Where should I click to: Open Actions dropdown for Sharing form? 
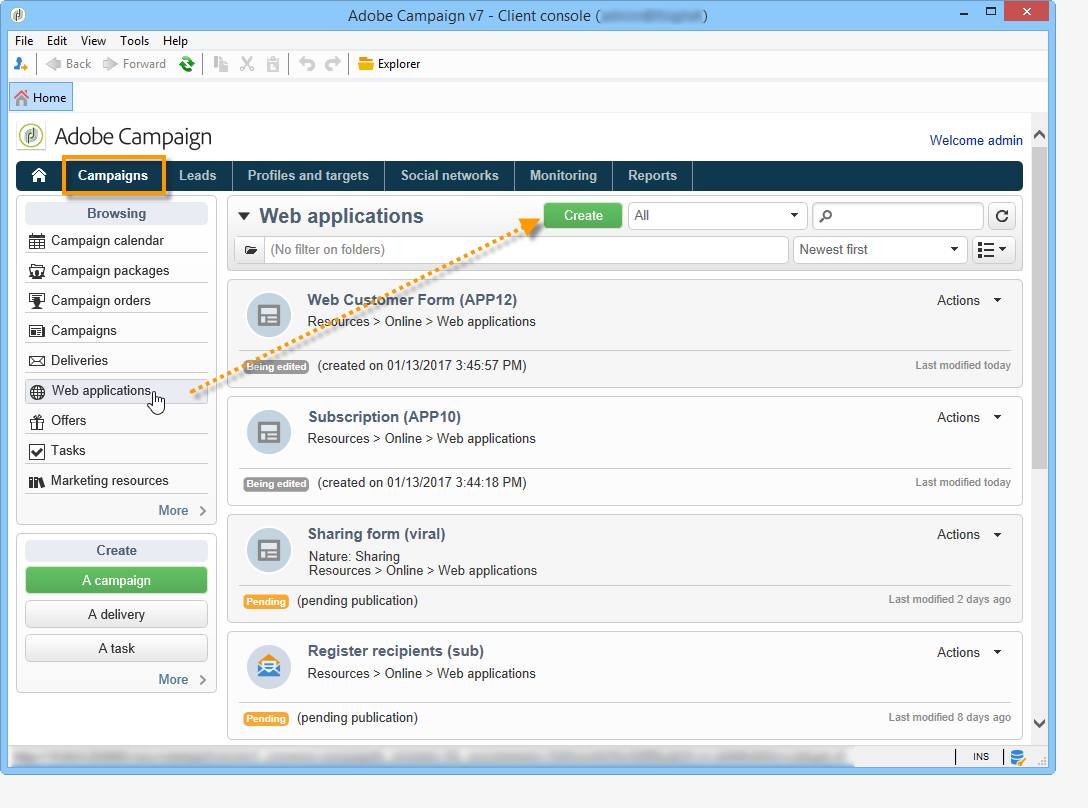(x=969, y=535)
